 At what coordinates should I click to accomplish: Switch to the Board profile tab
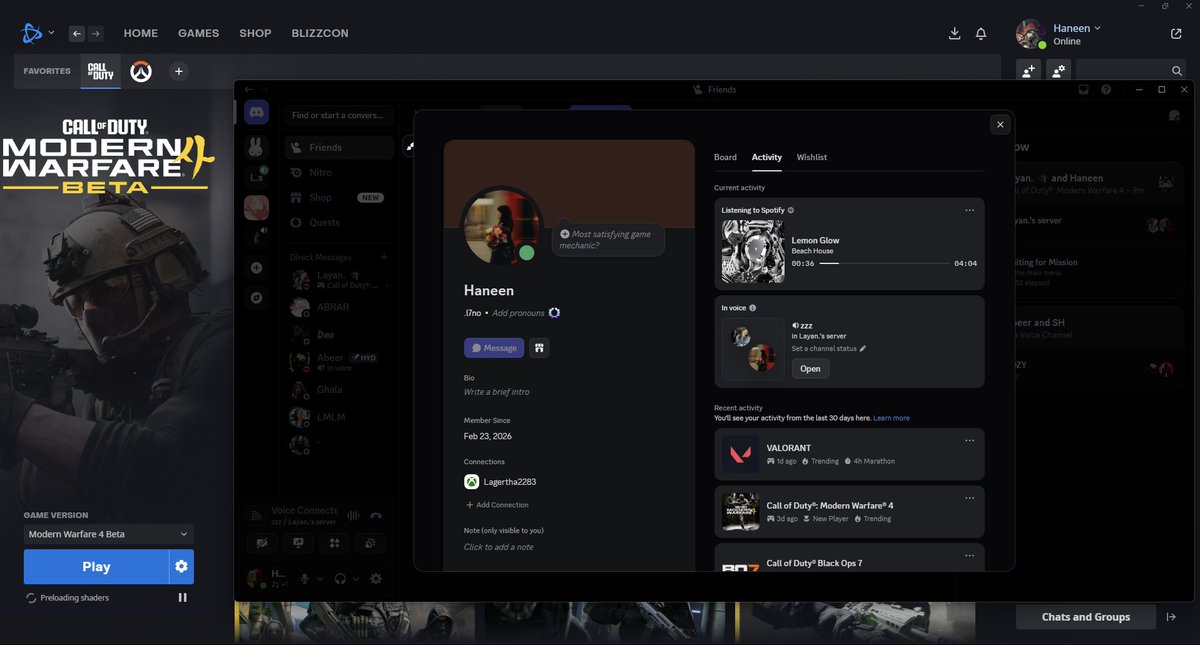point(725,157)
